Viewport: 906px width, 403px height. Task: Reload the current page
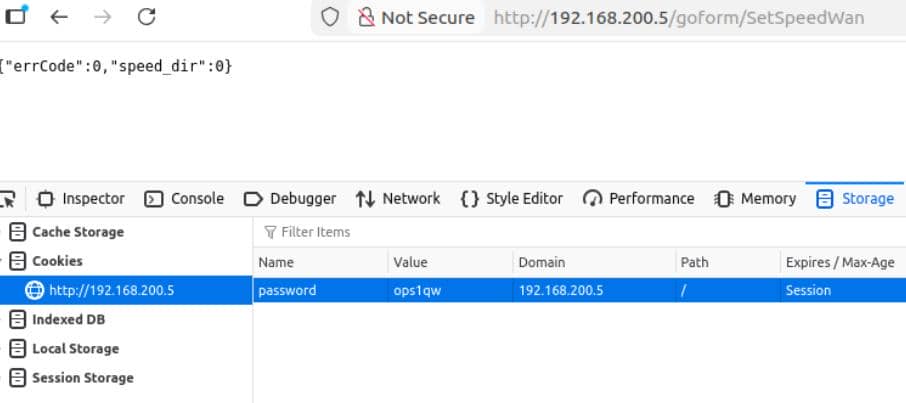click(x=147, y=17)
